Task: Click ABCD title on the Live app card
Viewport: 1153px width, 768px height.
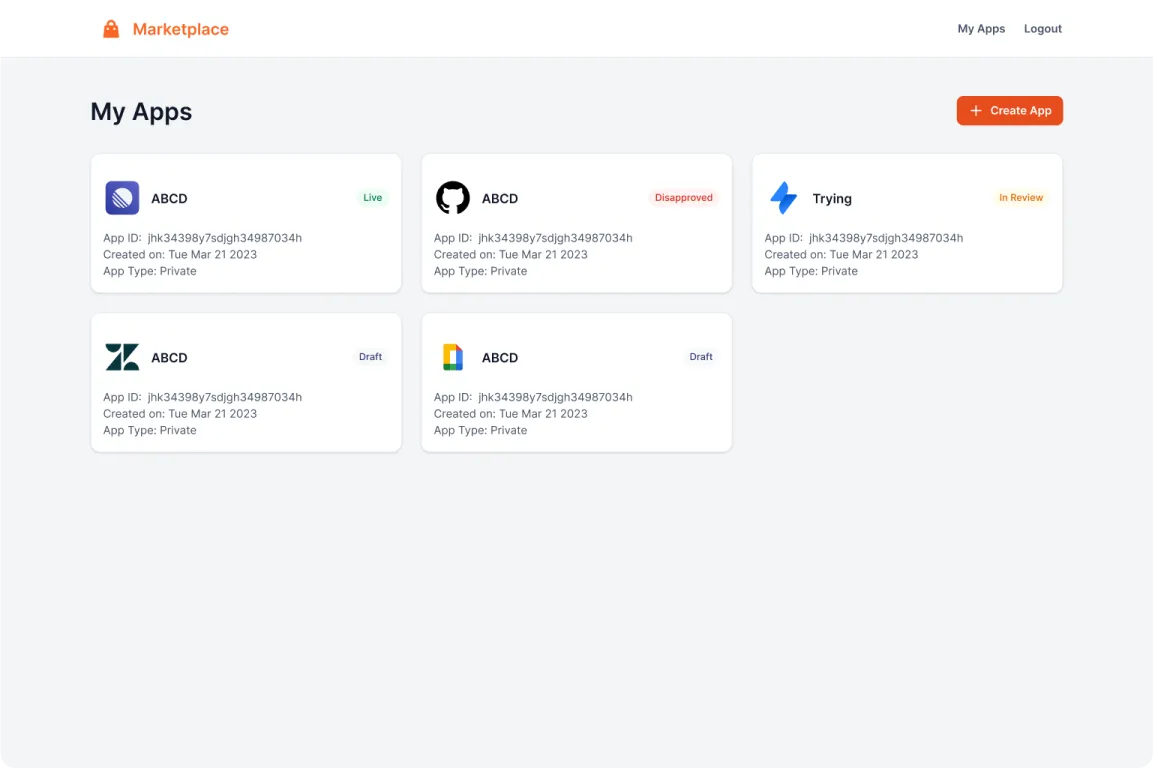Action: point(169,199)
